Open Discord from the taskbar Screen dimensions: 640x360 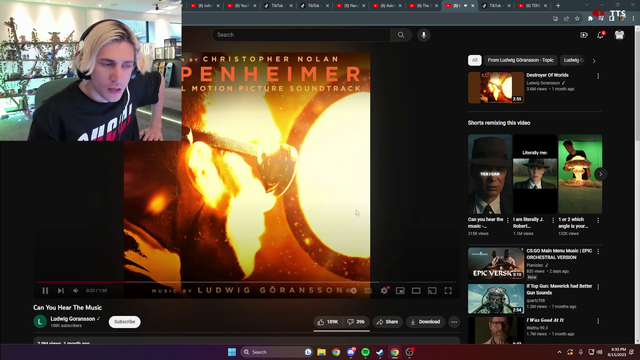351,352
